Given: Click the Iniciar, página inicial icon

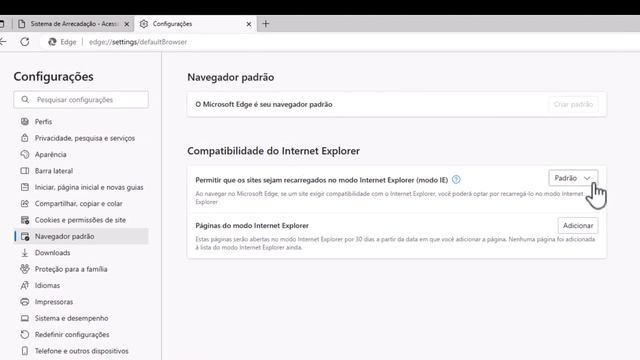Looking at the screenshot, I should coord(25,187).
